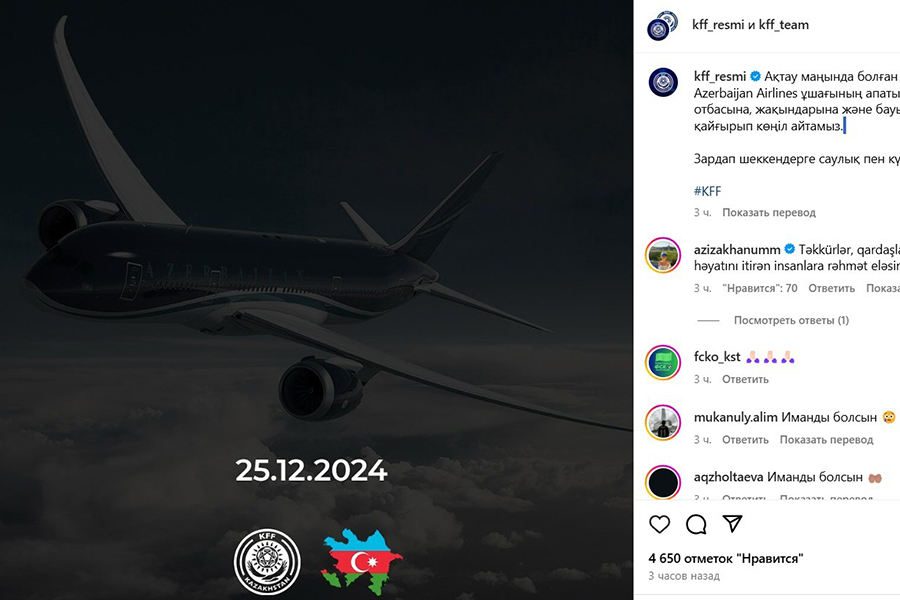
Task: Open the aqzholtaeva profile picture
Action: coord(663,482)
